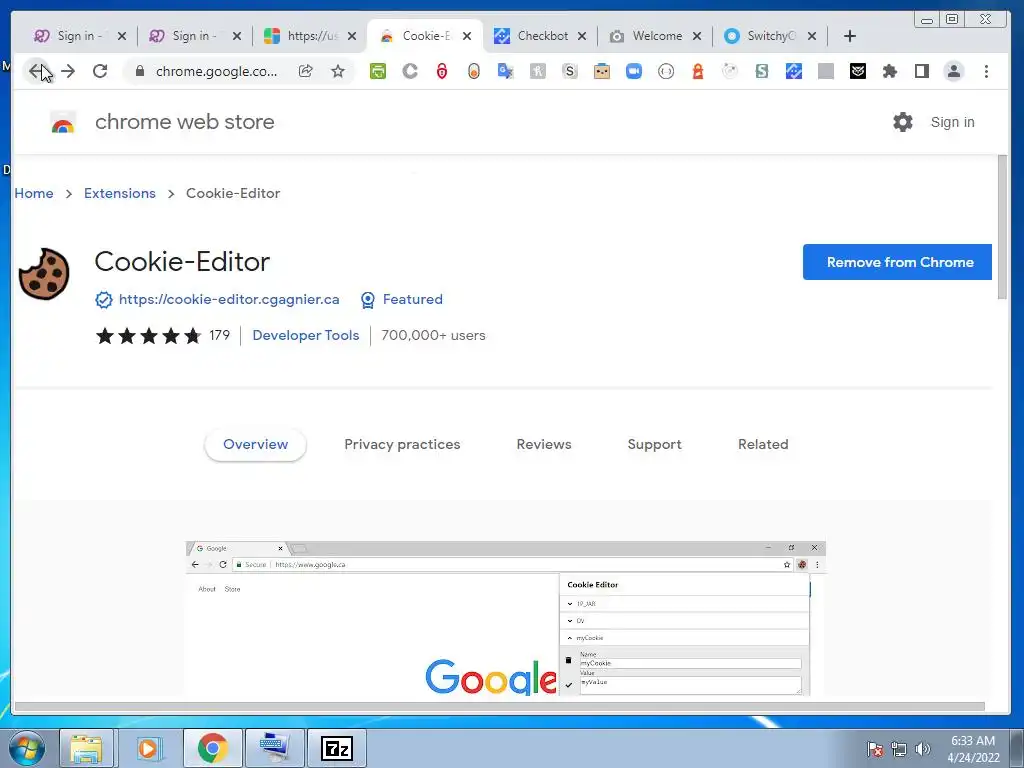Click the Action Center flag tray icon
This screenshot has width=1024, height=768.
[x=875, y=748]
